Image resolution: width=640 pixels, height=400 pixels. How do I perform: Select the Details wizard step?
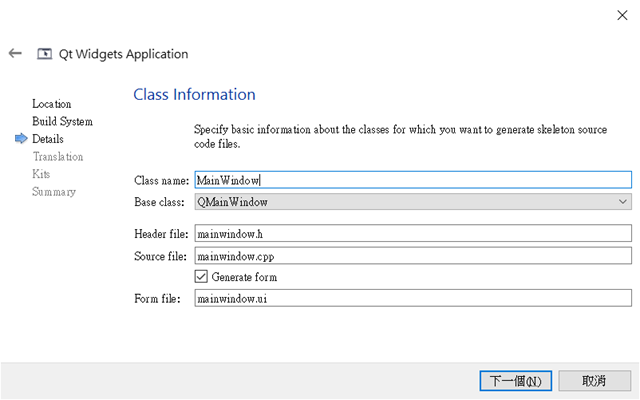(48, 139)
